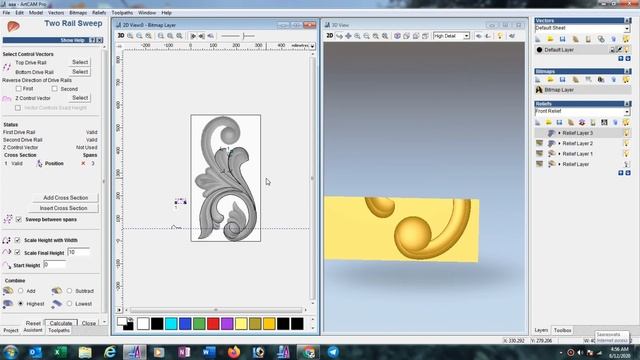
Task: Open the Vectors menu
Action: click(56, 13)
